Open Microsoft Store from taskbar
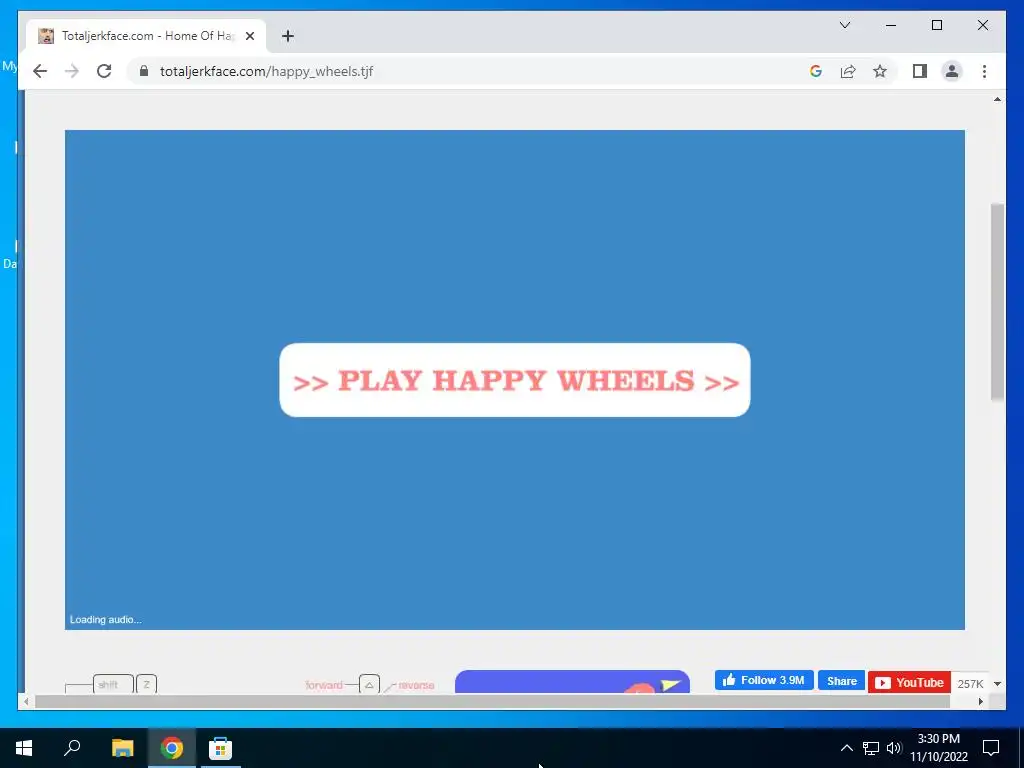This screenshot has width=1024, height=768. [x=220, y=748]
